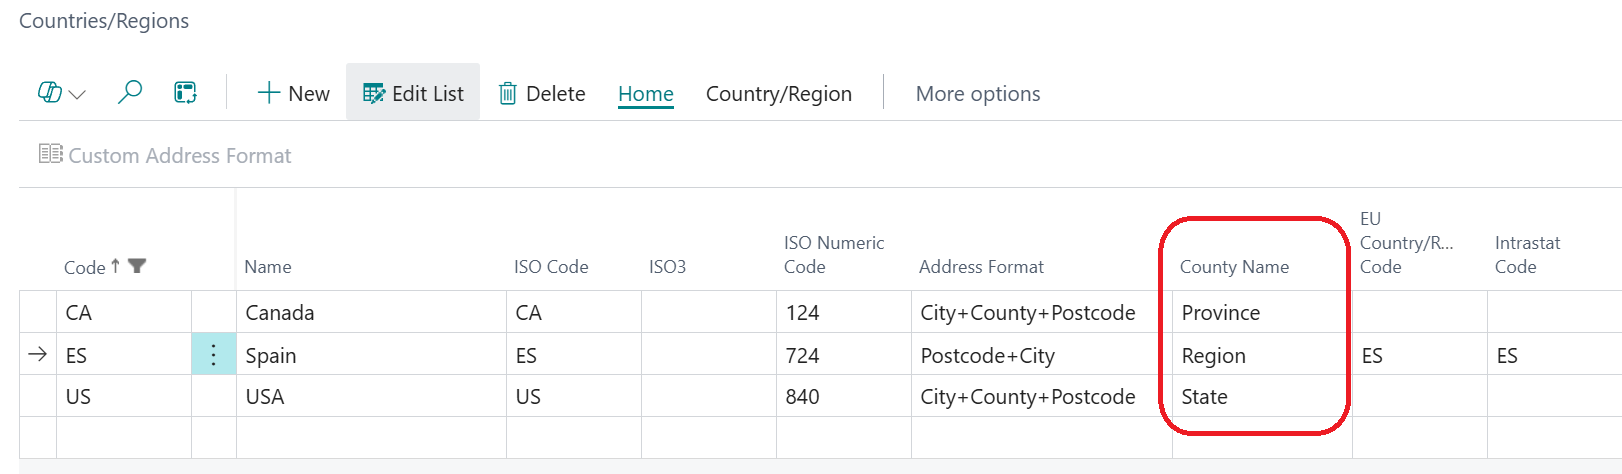Click Spain's EU Country/Region Code ES
1622x474 pixels.
[1420, 355]
